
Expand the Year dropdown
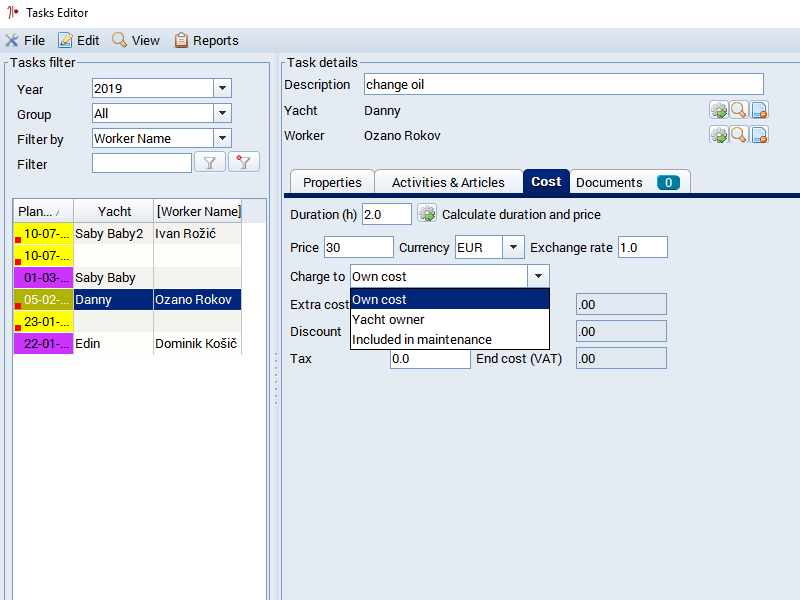pos(222,88)
